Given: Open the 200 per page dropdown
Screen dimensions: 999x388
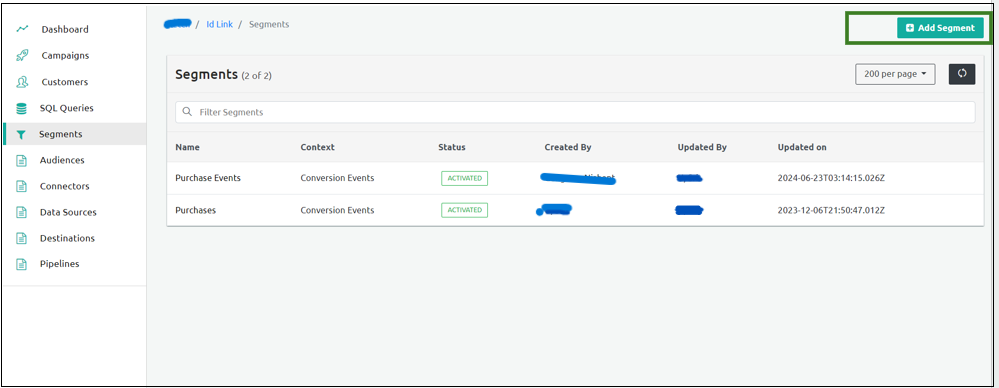Looking at the screenshot, I should [895, 74].
